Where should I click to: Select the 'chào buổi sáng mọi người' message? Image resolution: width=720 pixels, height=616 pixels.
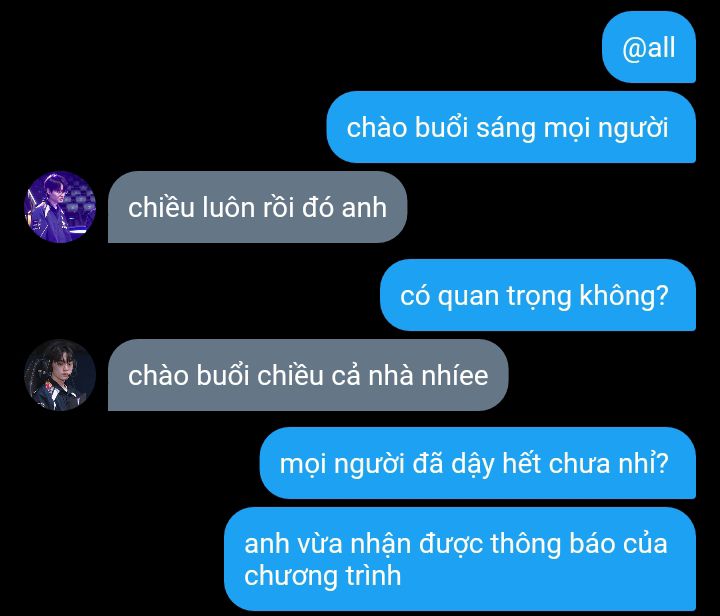(x=511, y=127)
